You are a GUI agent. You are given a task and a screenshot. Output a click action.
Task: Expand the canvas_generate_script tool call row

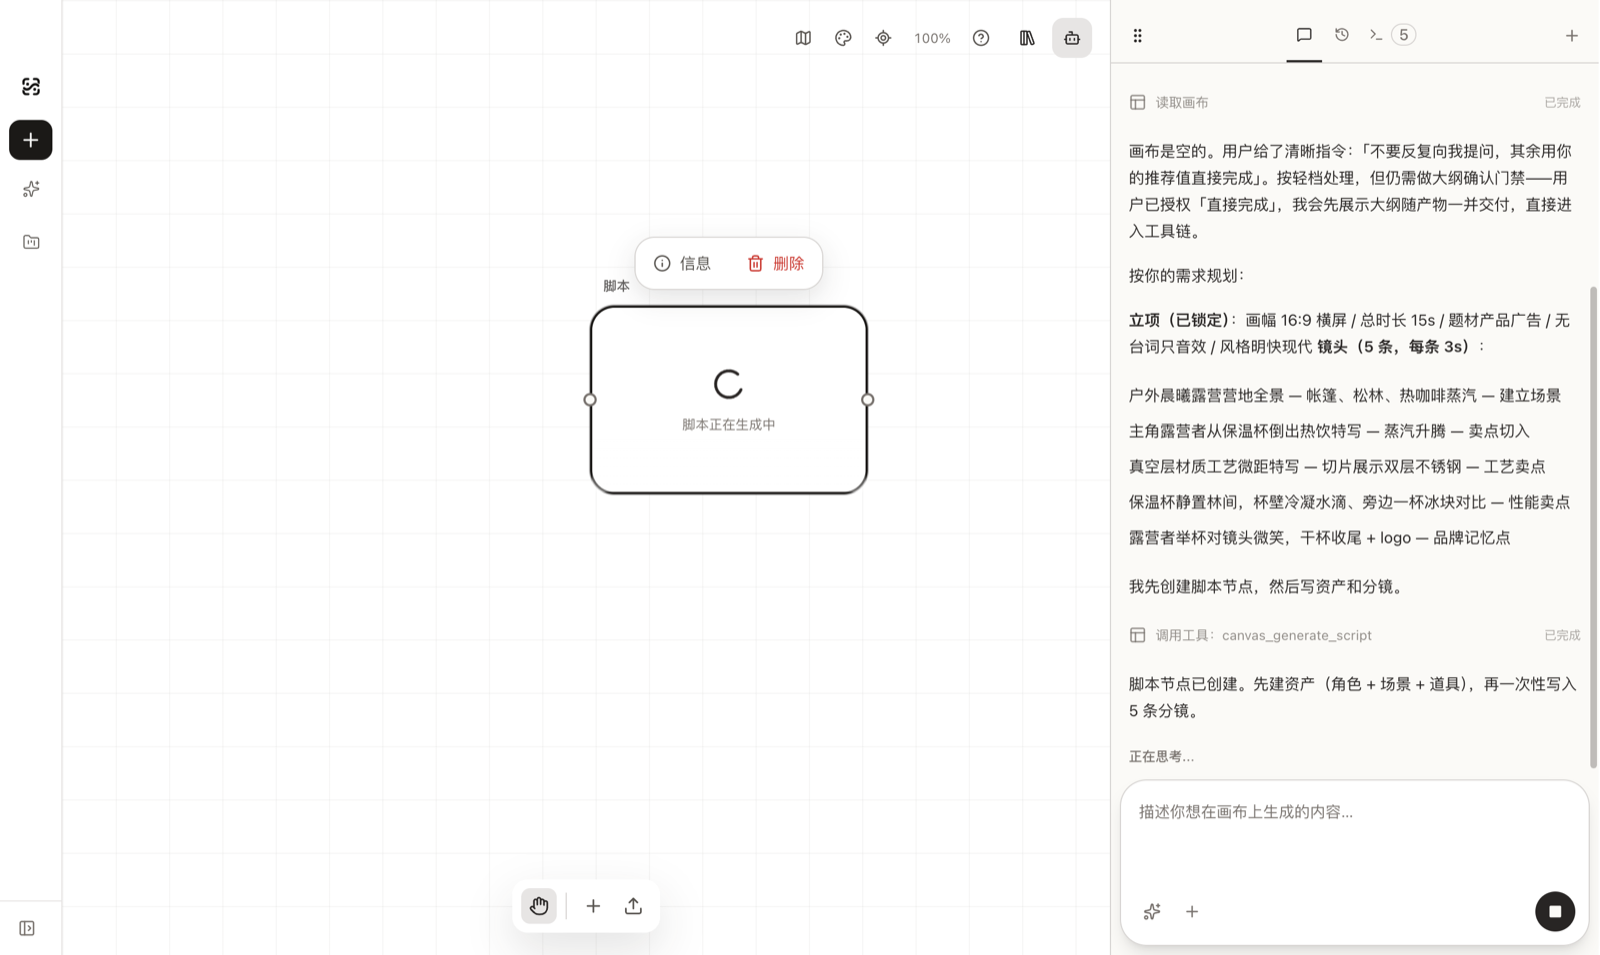pos(1355,635)
